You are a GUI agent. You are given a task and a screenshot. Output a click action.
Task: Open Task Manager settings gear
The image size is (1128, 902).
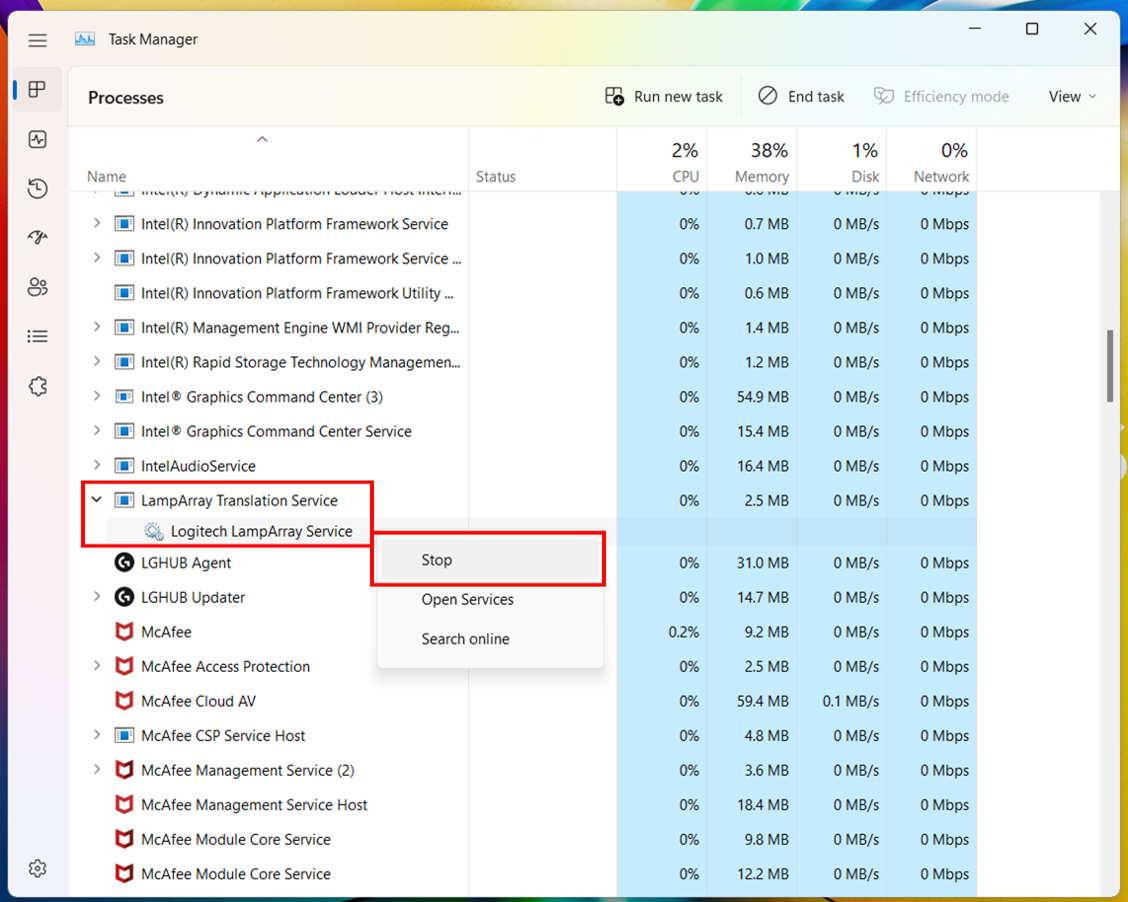37,868
